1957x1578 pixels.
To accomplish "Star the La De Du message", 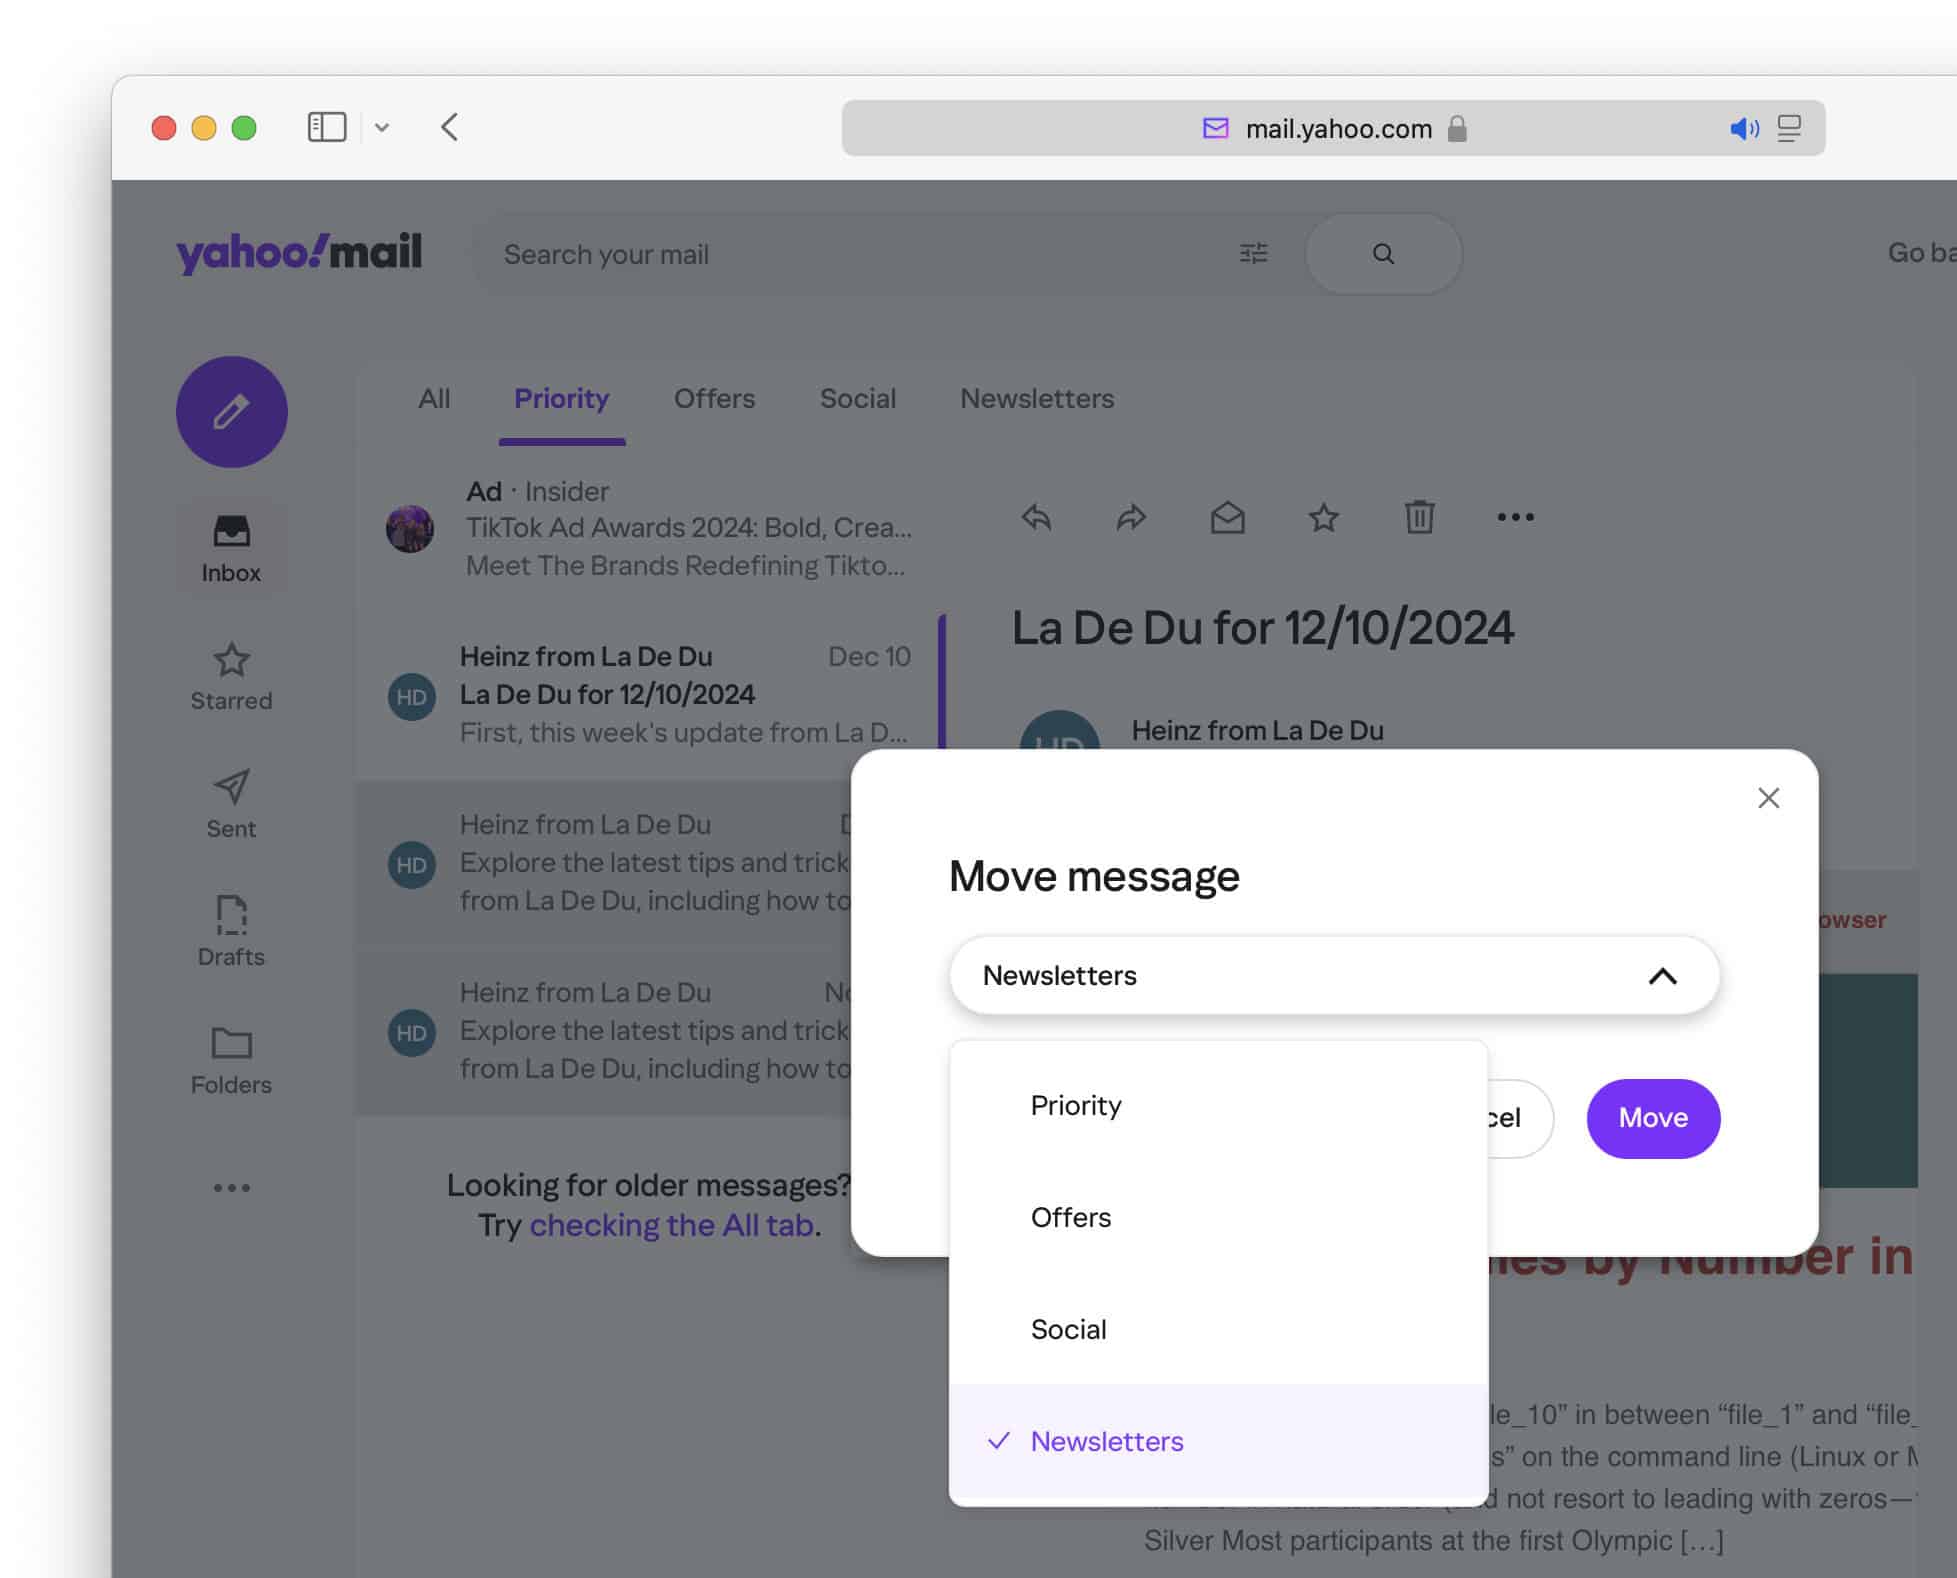I will point(1323,517).
